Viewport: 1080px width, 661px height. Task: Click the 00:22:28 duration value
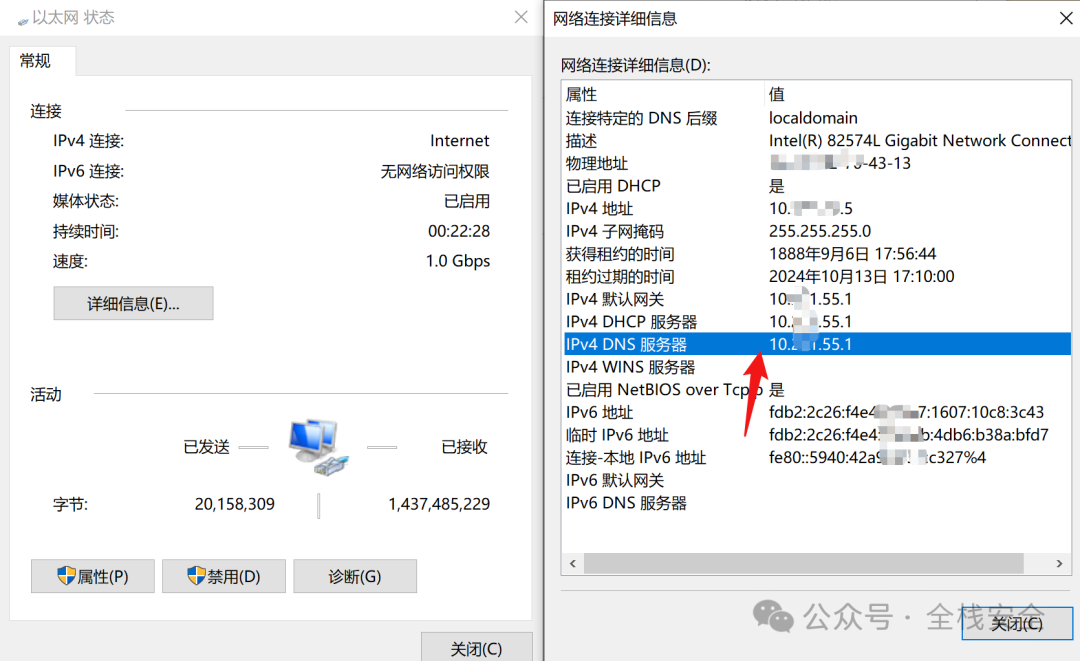pos(459,231)
